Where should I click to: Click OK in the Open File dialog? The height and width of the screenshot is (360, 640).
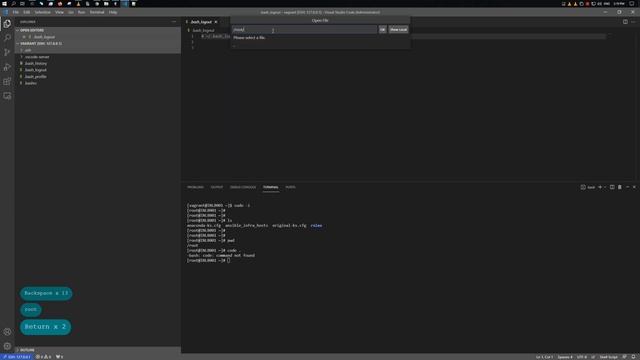pyautogui.click(x=382, y=29)
